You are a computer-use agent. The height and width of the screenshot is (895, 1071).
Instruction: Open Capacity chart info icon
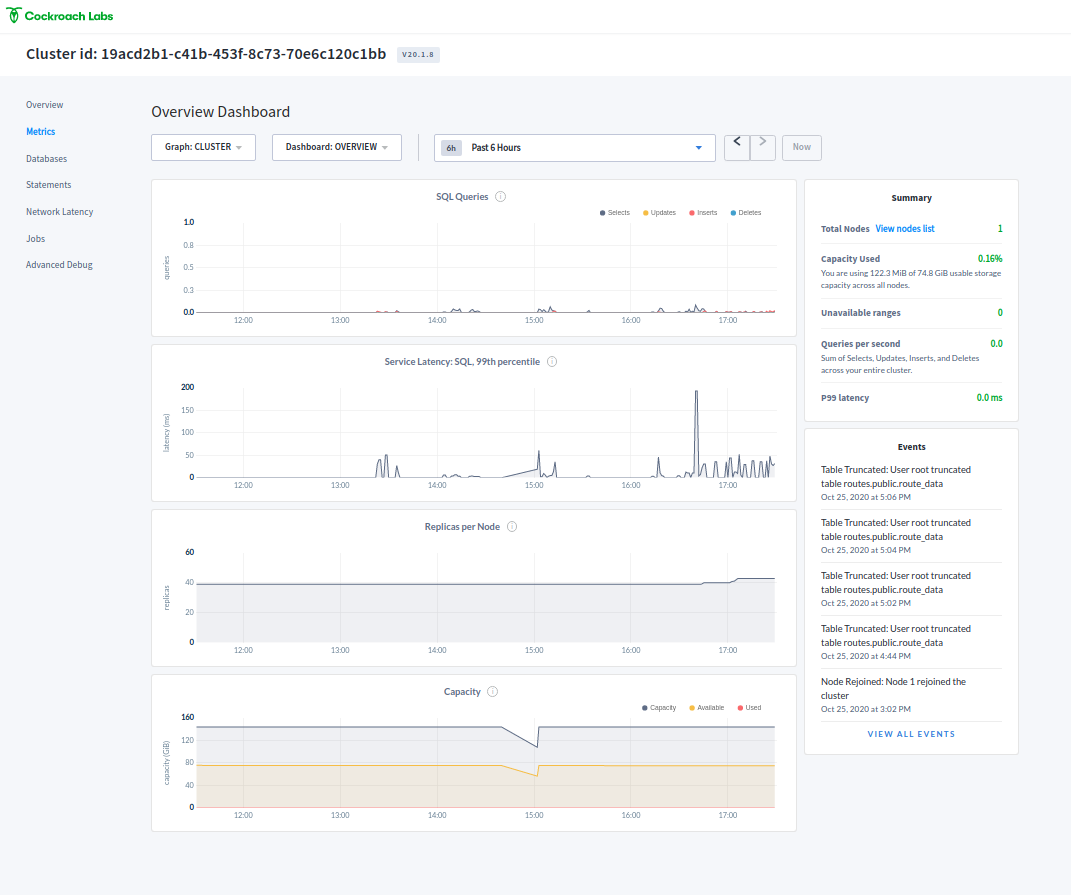pyautogui.click(x=492, y=692)
